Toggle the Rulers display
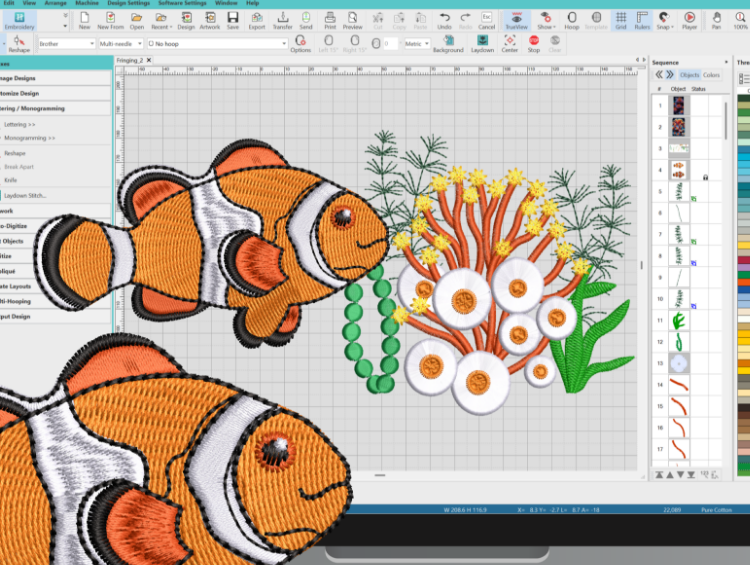 642,21
